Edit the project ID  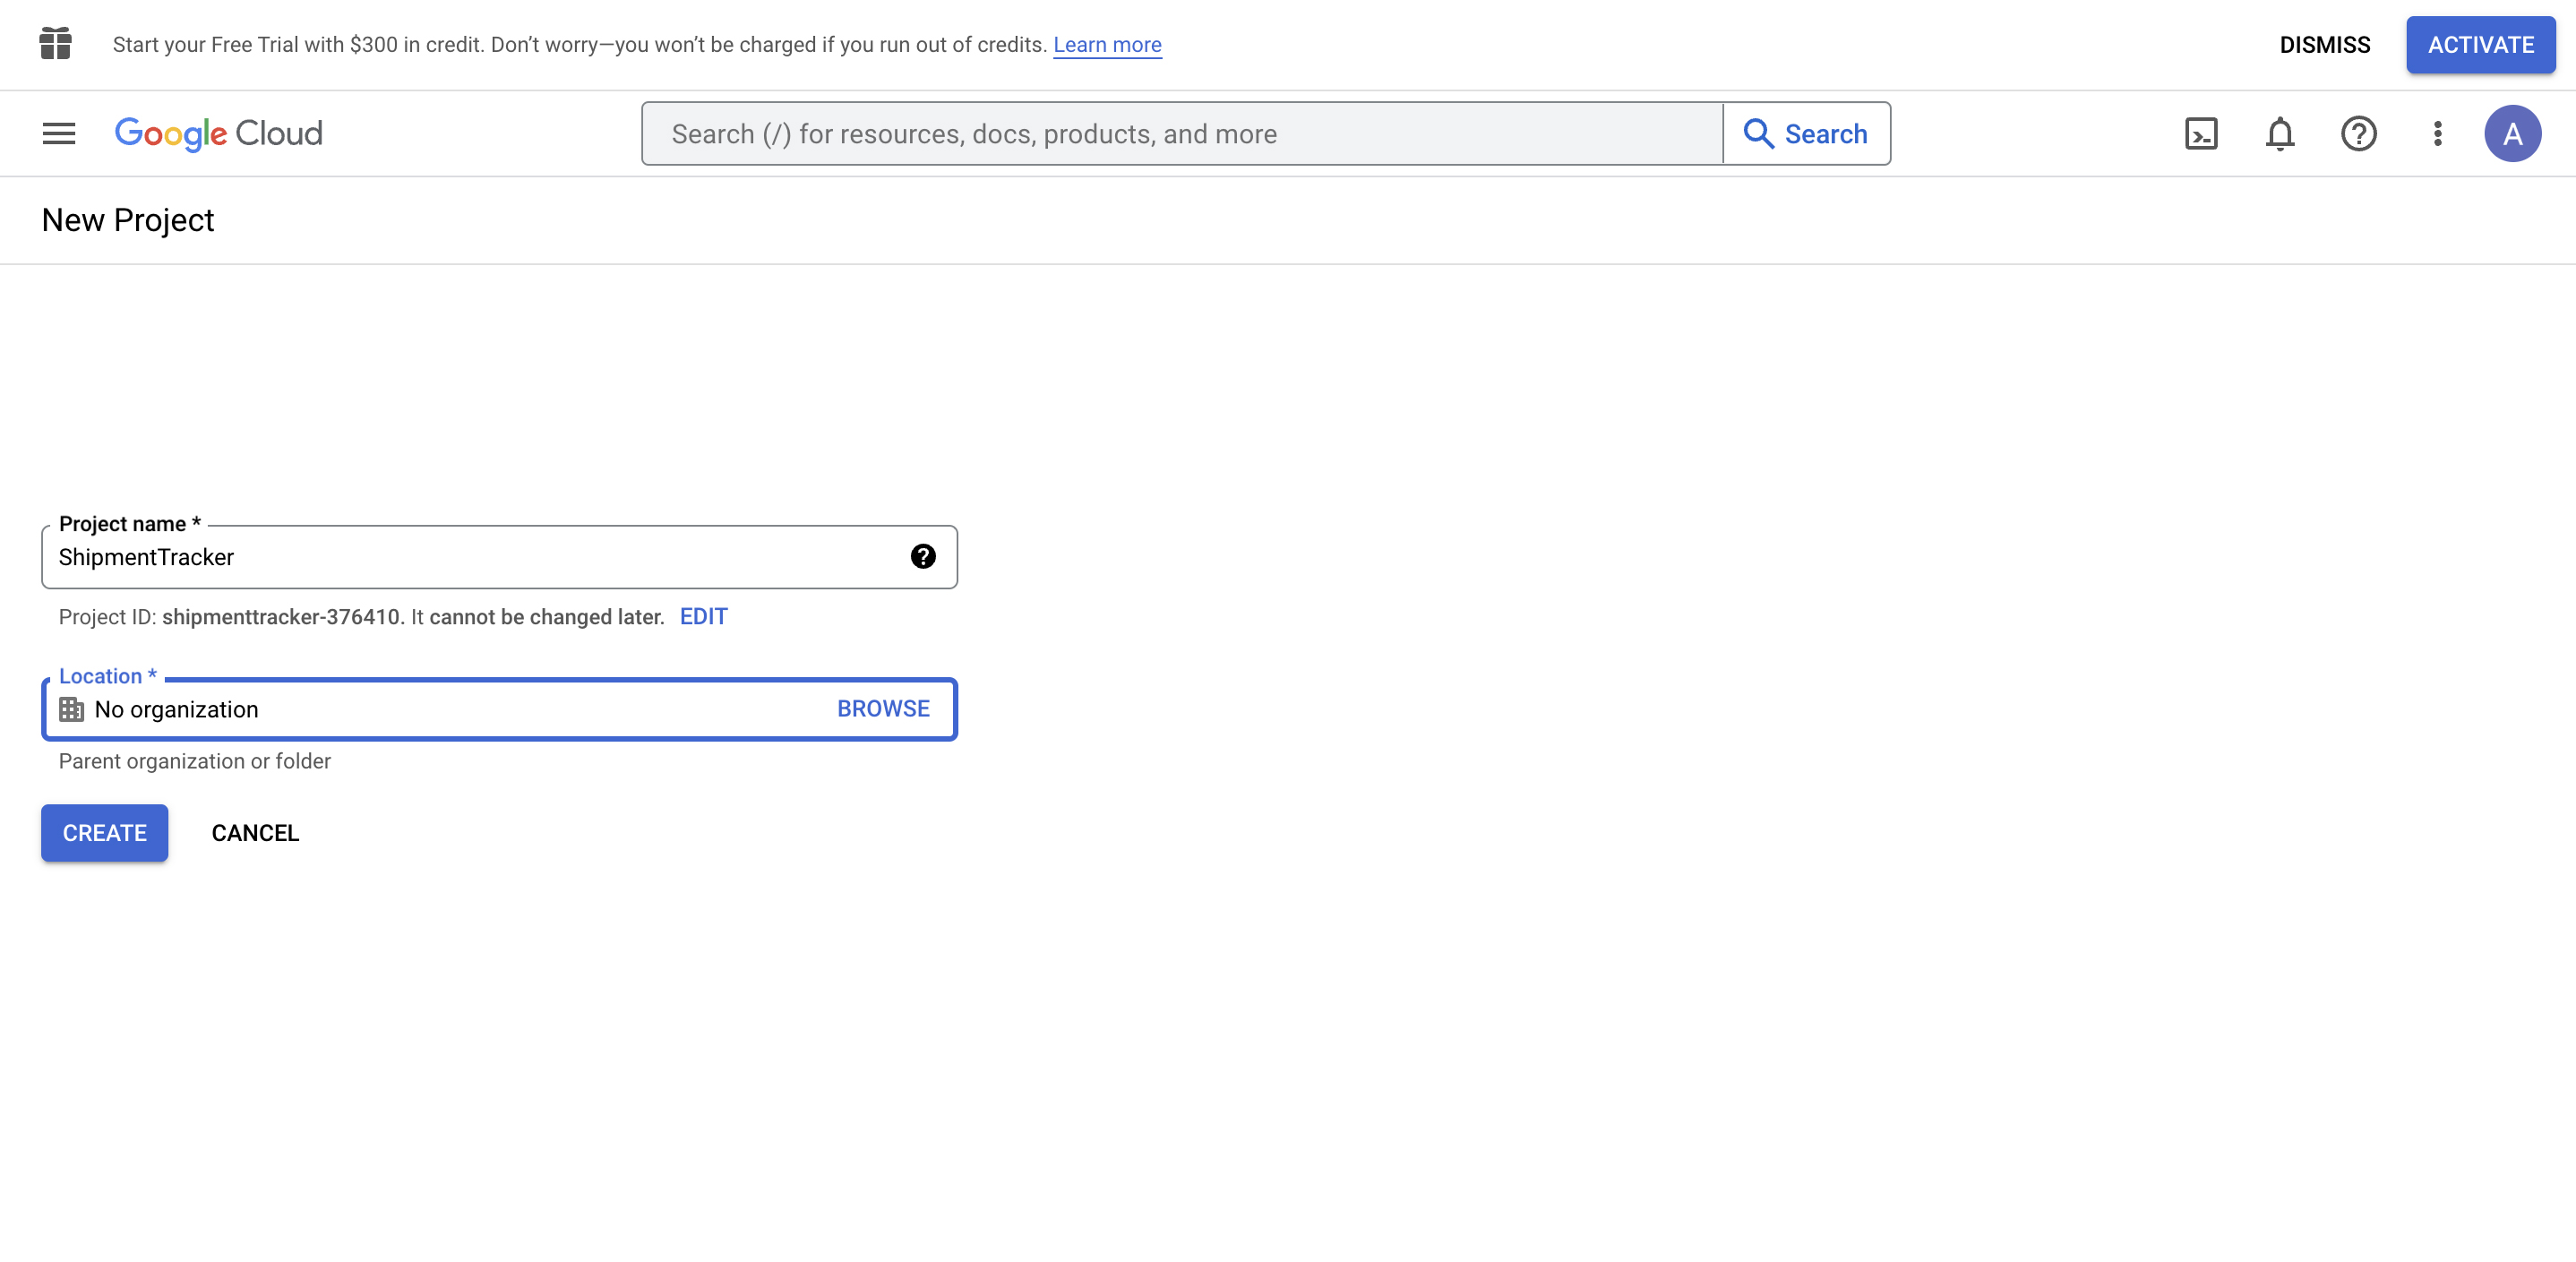[x=703, y=616]
